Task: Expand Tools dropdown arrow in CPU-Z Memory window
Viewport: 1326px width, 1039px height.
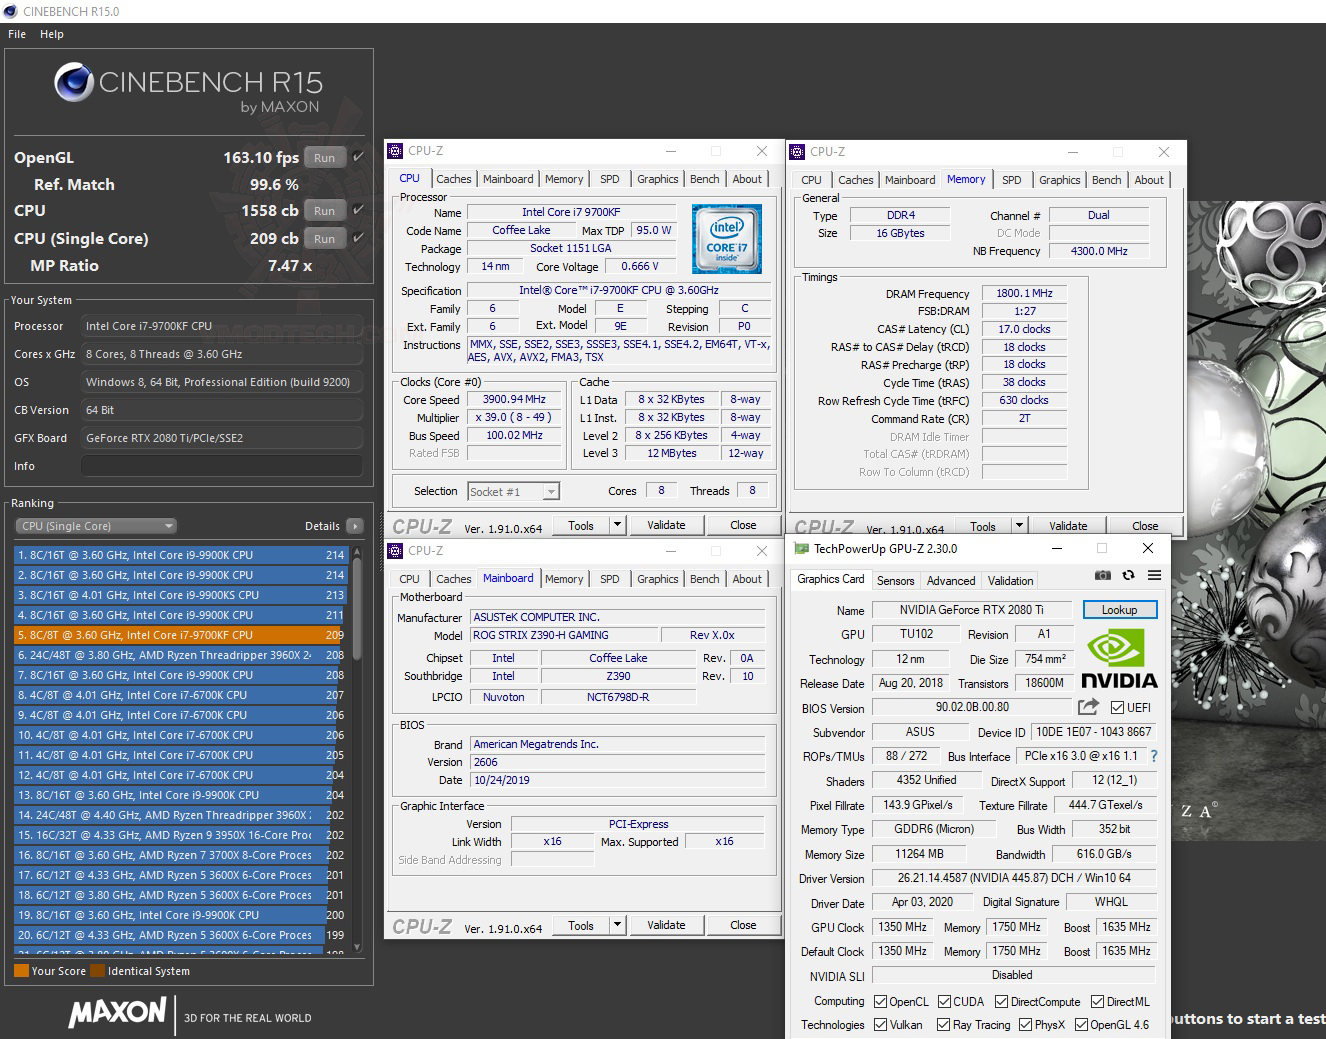Action: (1019, 526)
